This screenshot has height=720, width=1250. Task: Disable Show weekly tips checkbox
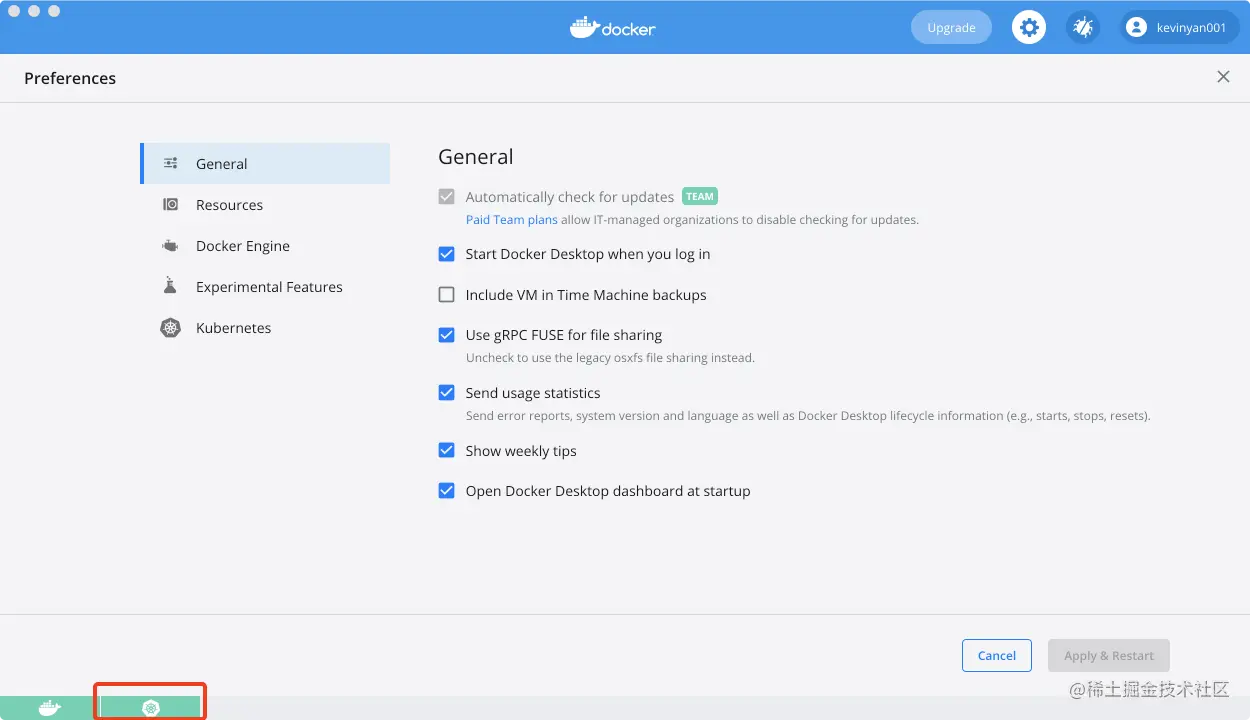447,451
